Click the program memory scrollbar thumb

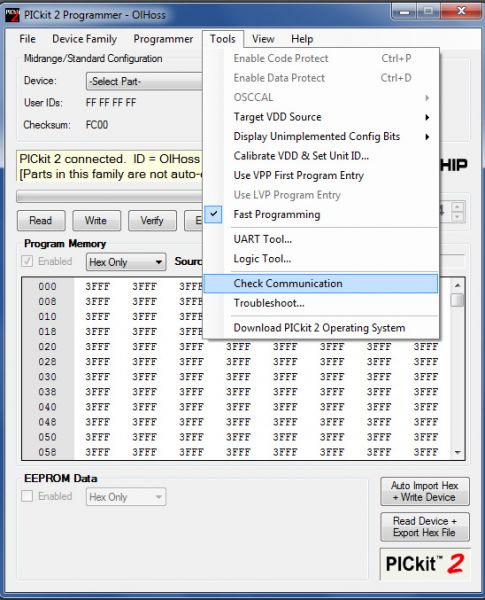(x=457, y=300)
